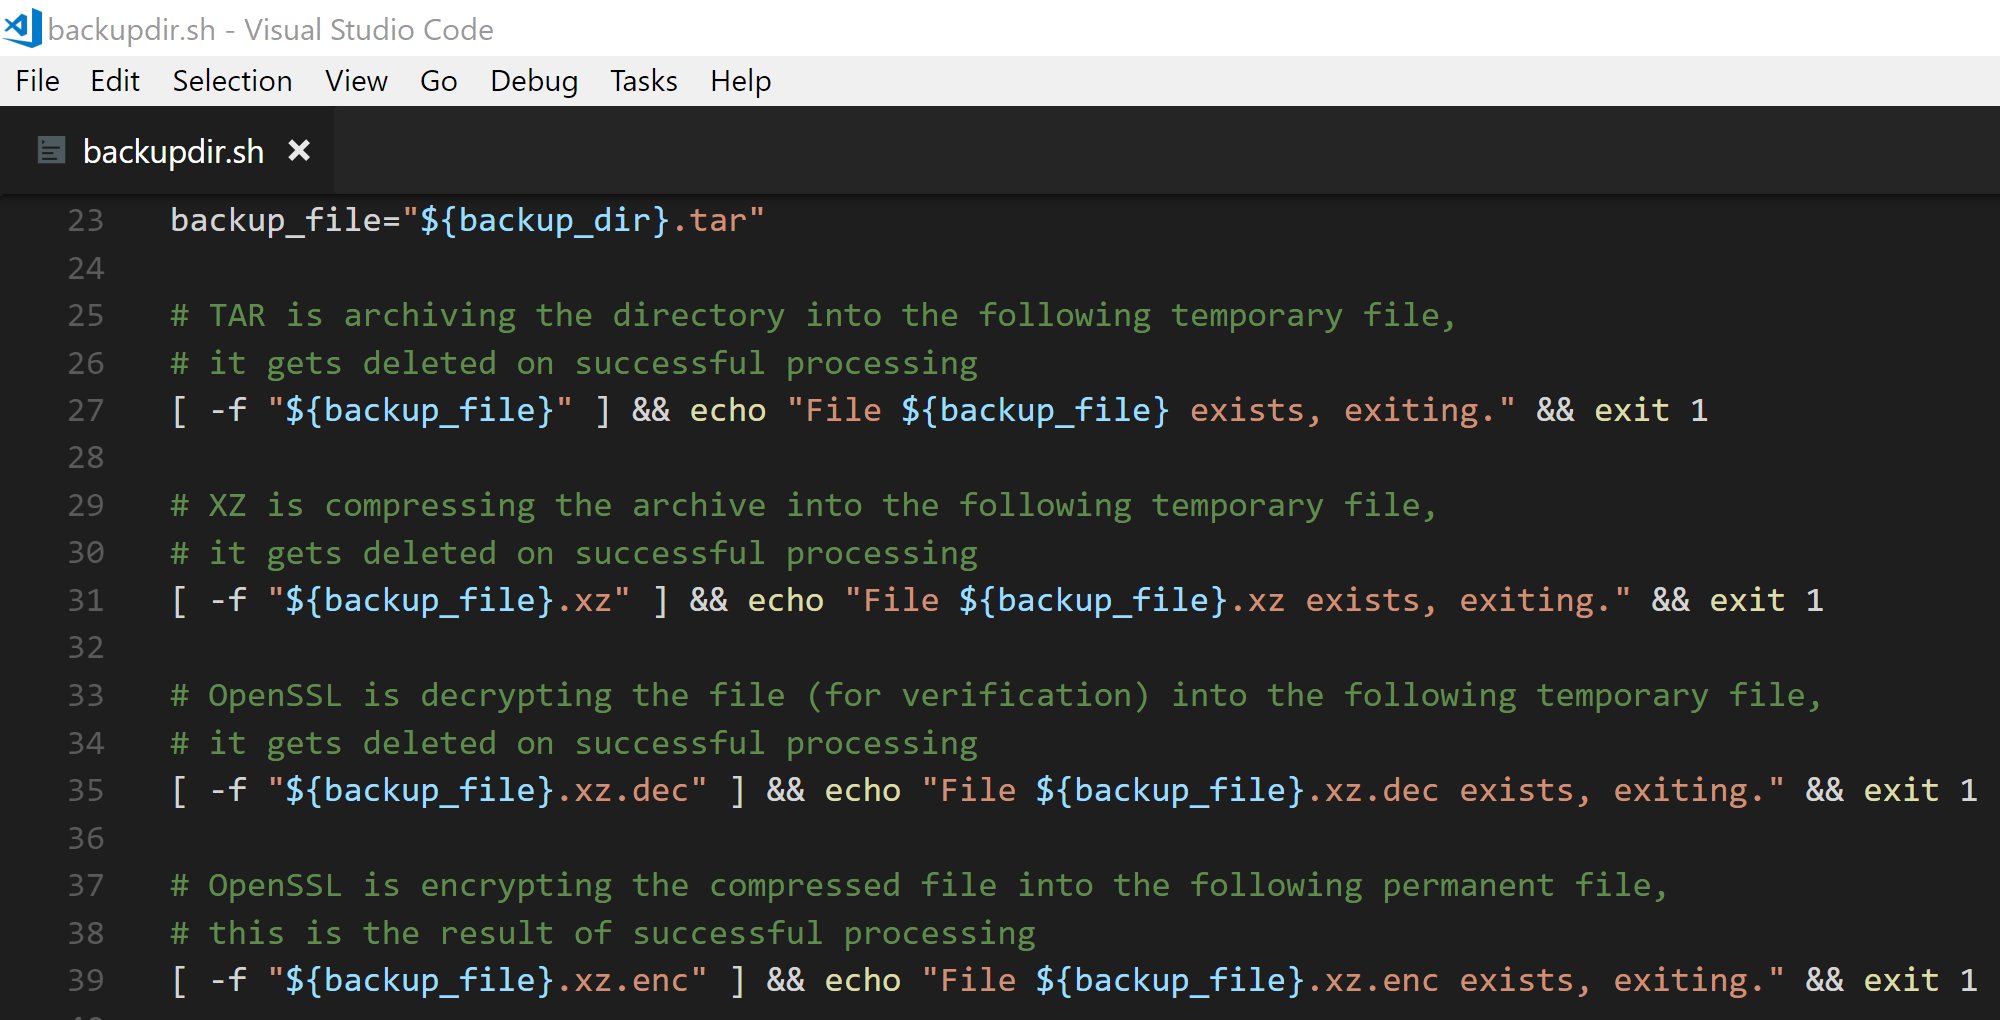Click the '.xz' test string on line 31
The image size is (2000, 1020).
(448, 600)
